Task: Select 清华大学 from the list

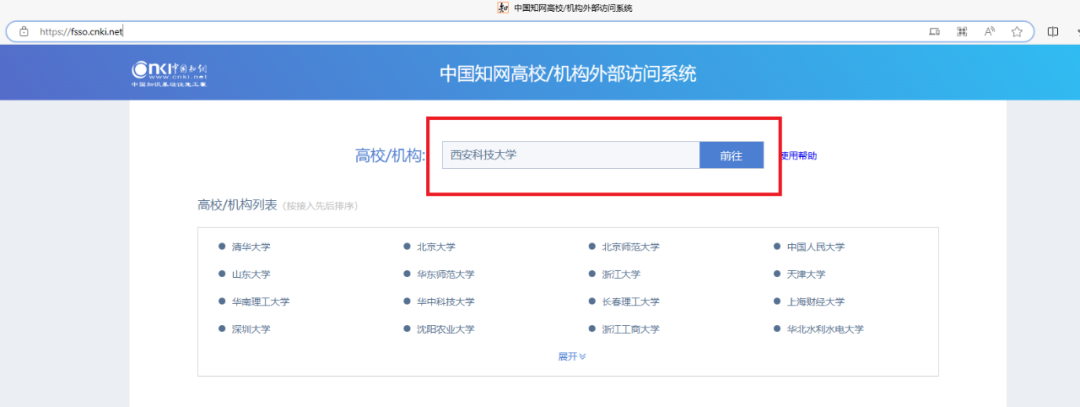Action: pos(251,247)
